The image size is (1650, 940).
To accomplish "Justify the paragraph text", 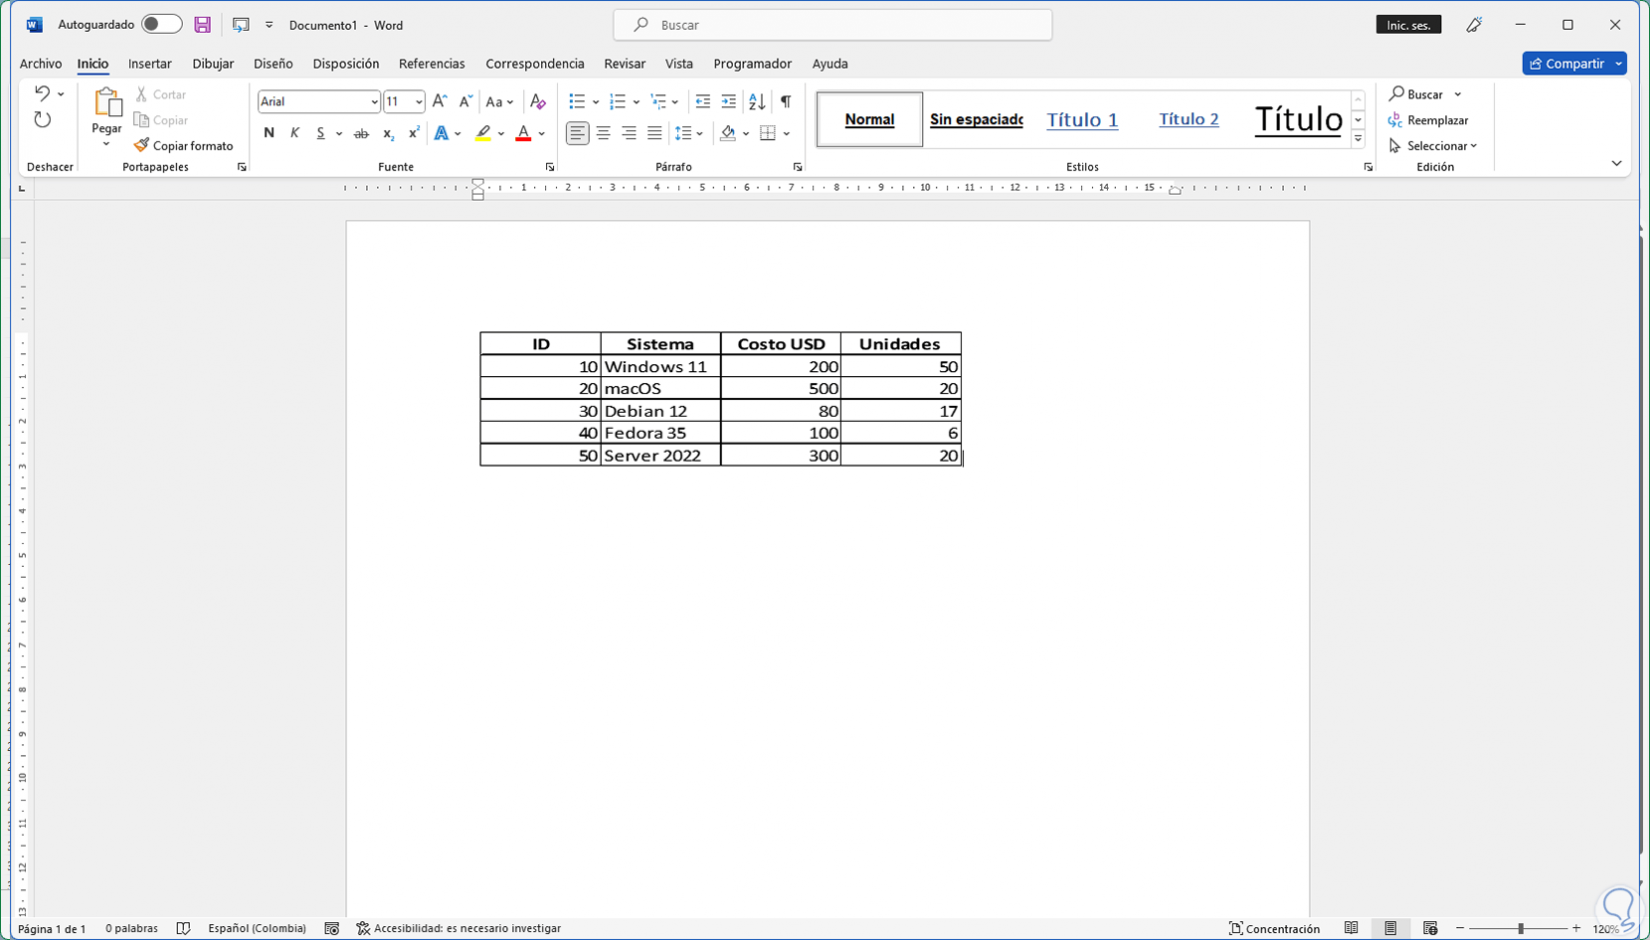I will click(x=655, y=133).
